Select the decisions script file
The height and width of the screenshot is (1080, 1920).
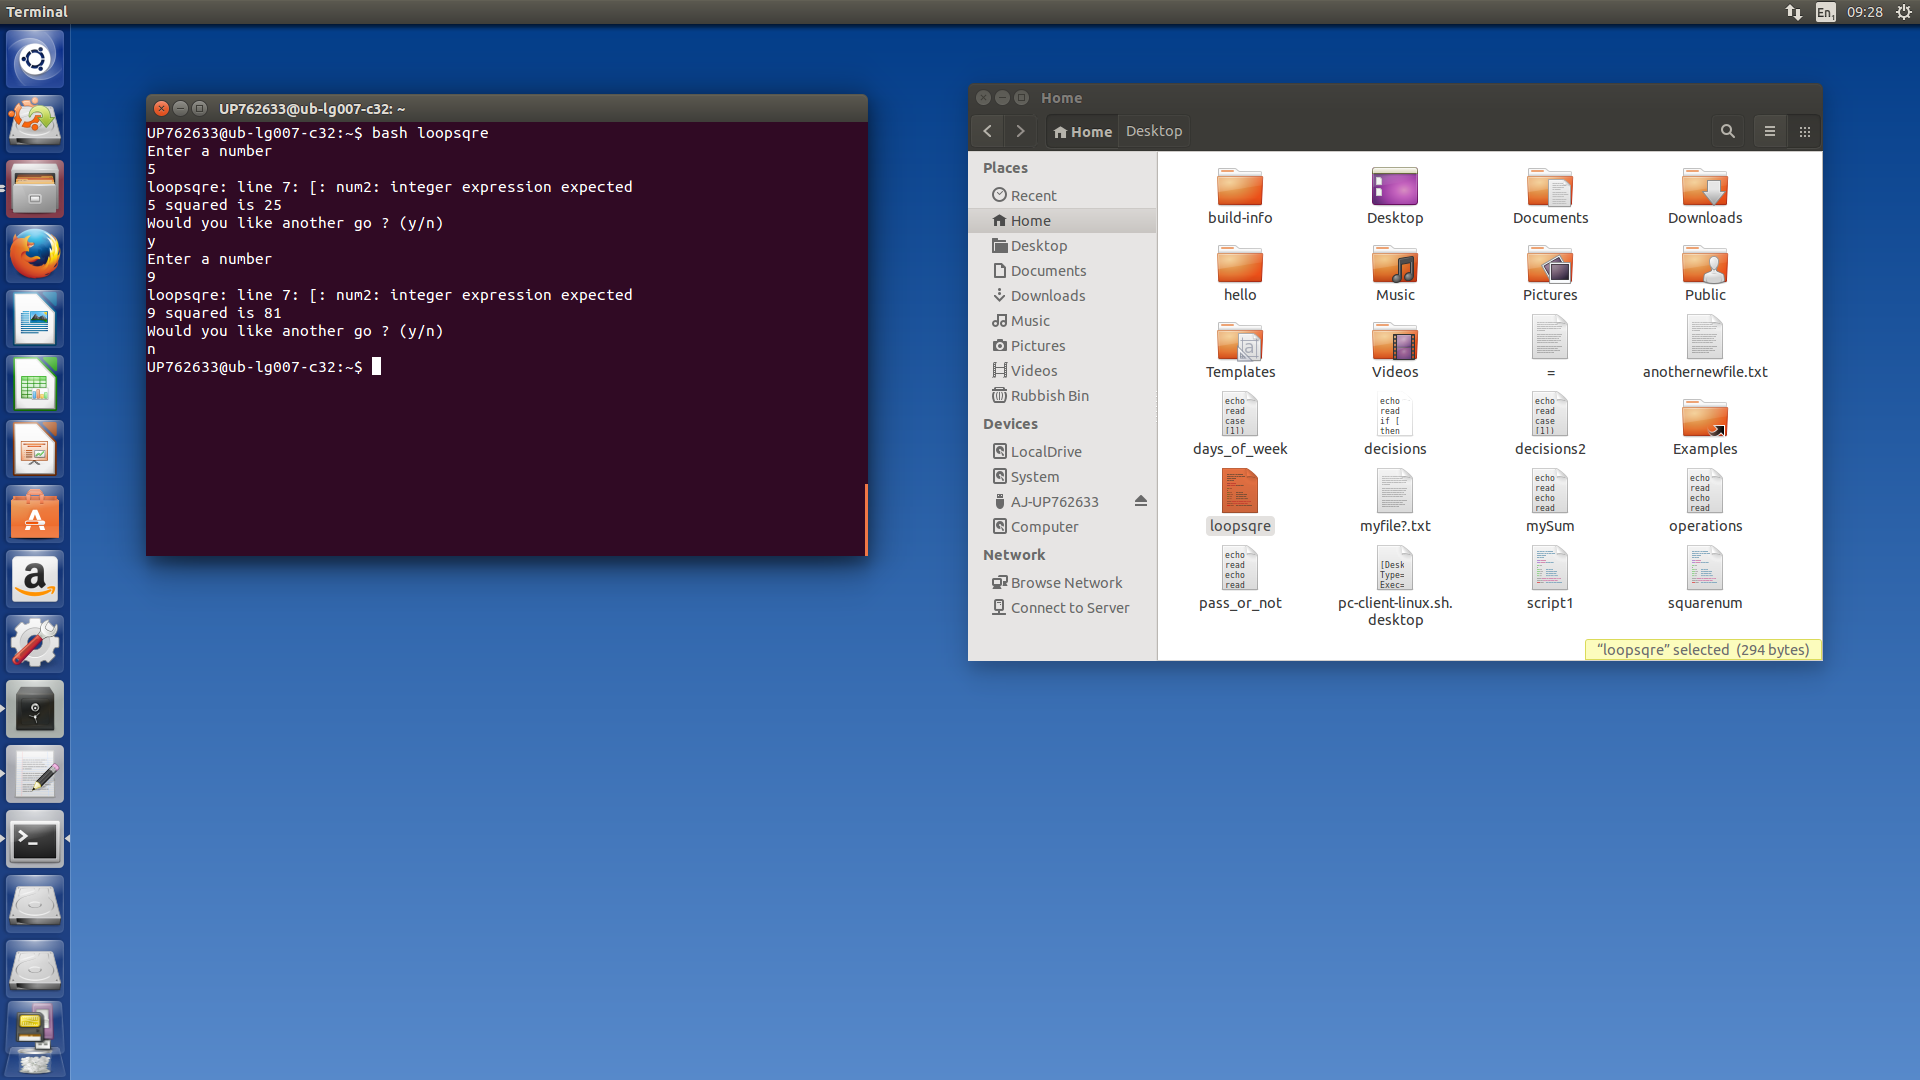click(x=1395, y=427)
